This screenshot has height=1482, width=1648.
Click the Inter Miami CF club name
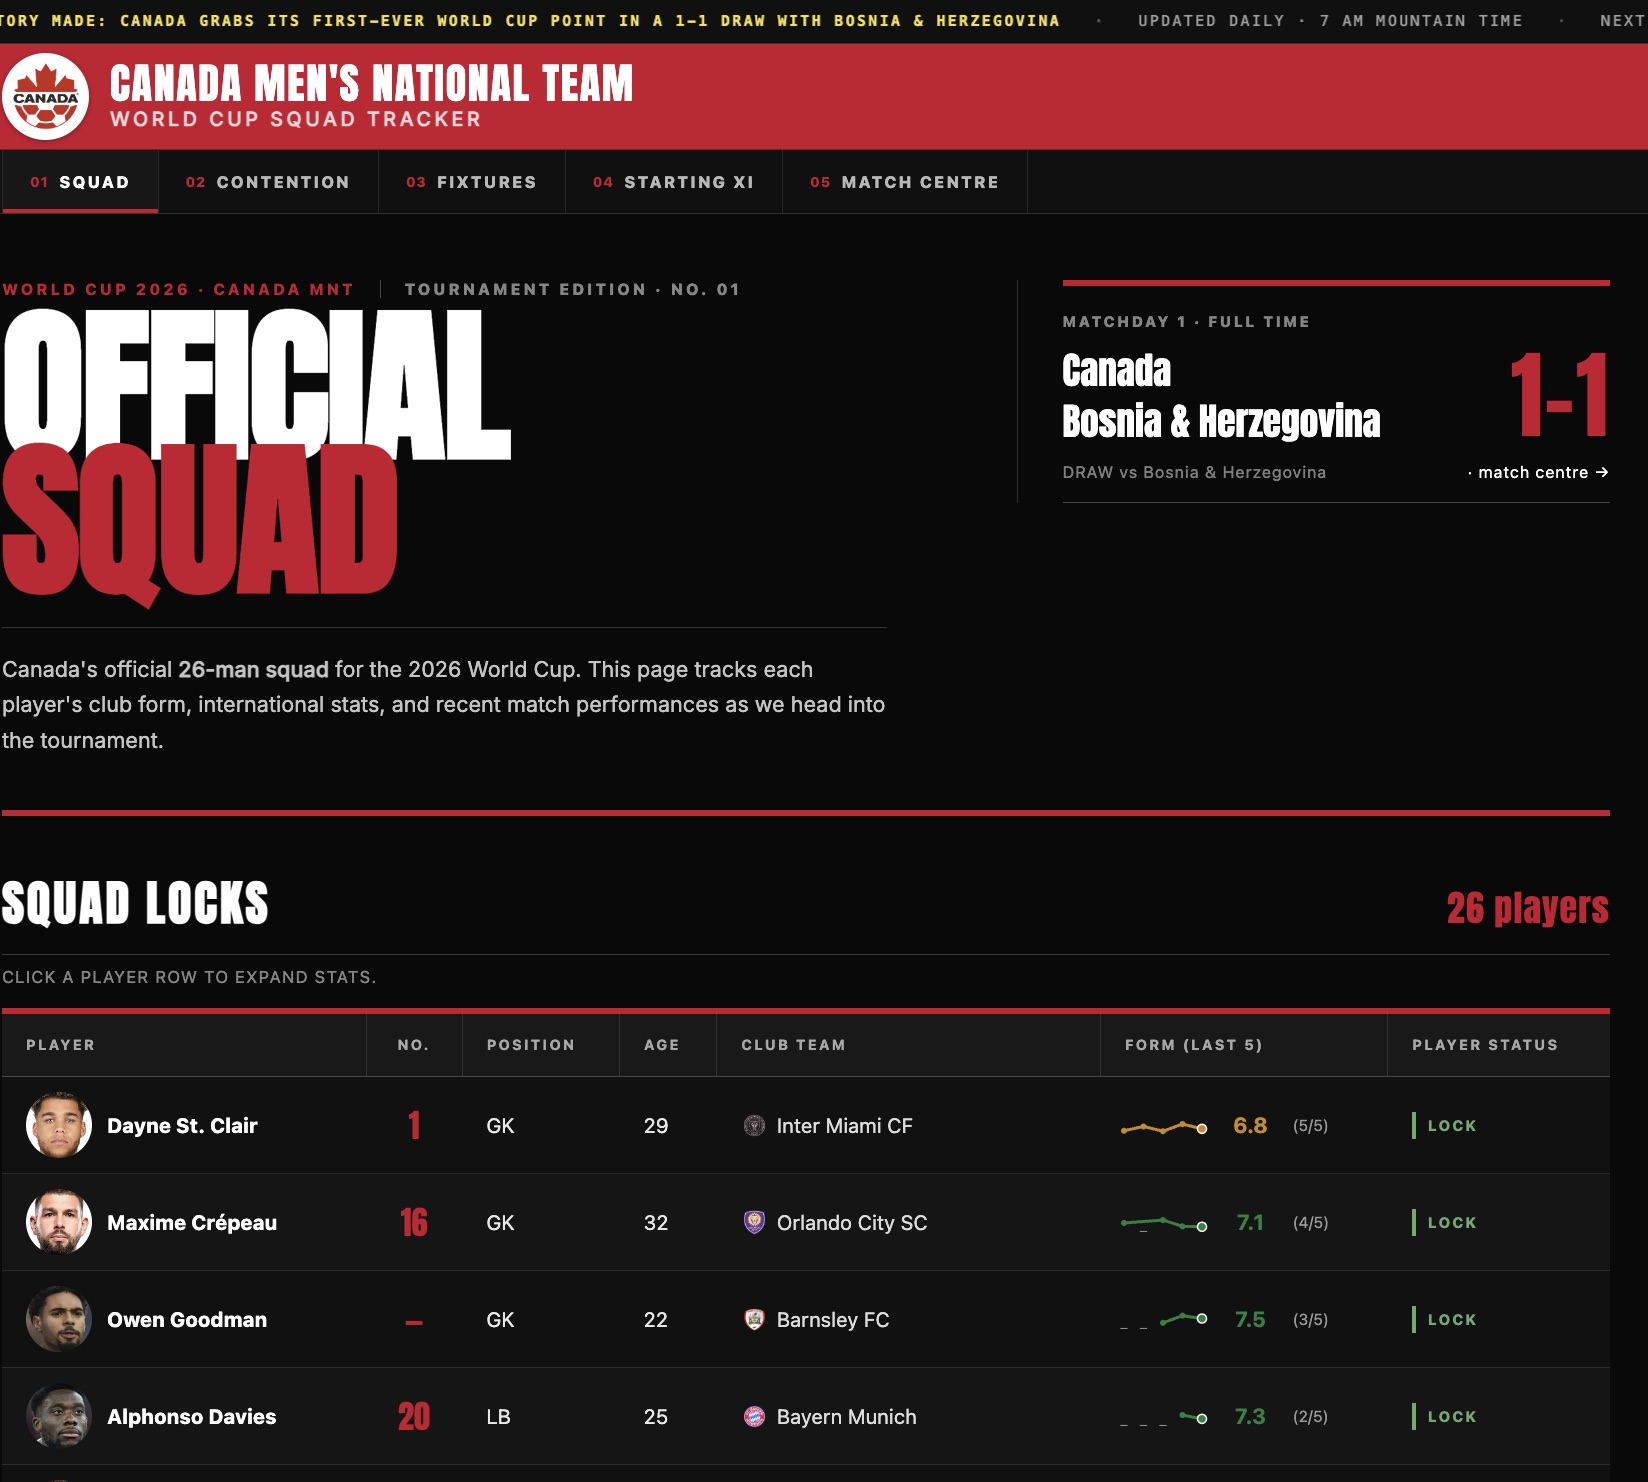844,1126
